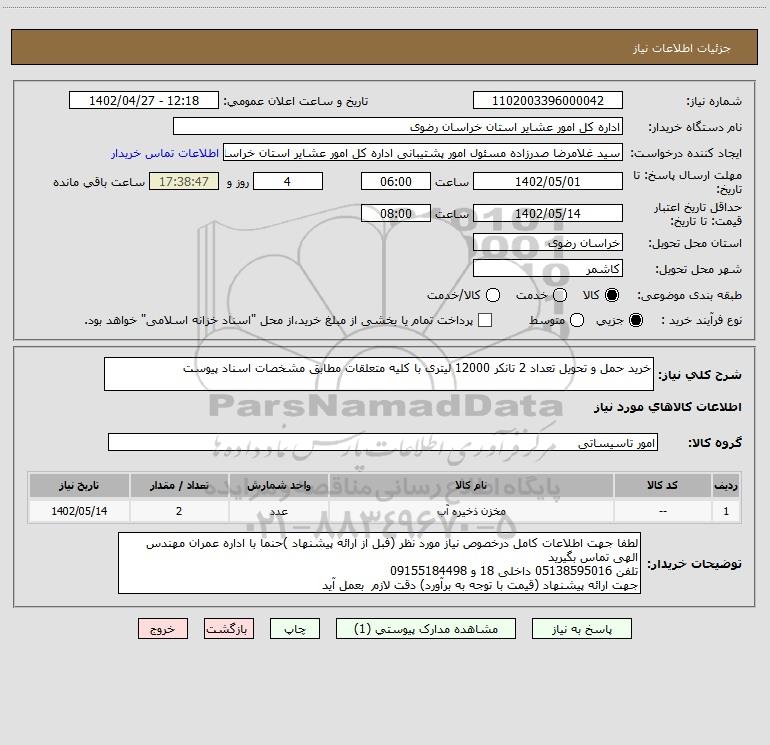770x745 pixels.
Task: Click the گروه کالا field امور تاسیساتی
Action: [383, 442]
